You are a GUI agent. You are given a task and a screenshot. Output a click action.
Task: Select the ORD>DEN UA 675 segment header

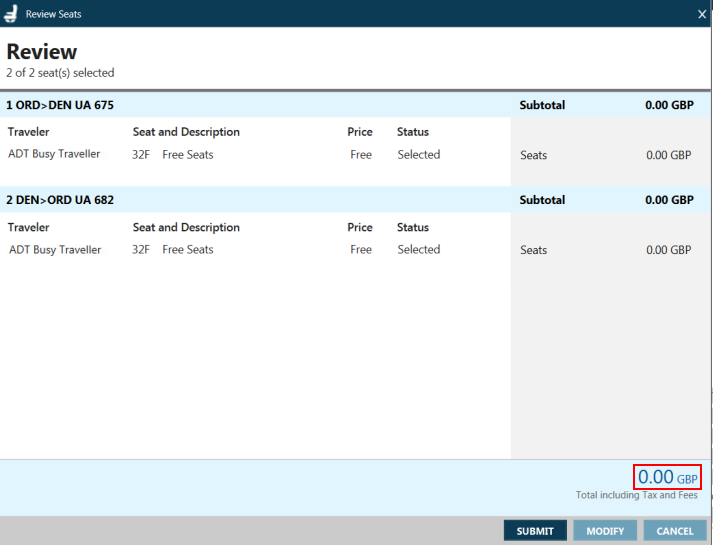60,105
